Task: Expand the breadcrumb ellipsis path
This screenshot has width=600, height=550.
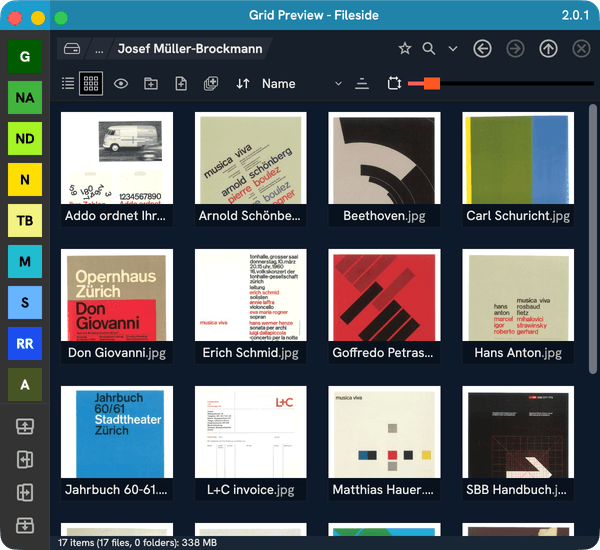Action: click(x=99, y=50)
